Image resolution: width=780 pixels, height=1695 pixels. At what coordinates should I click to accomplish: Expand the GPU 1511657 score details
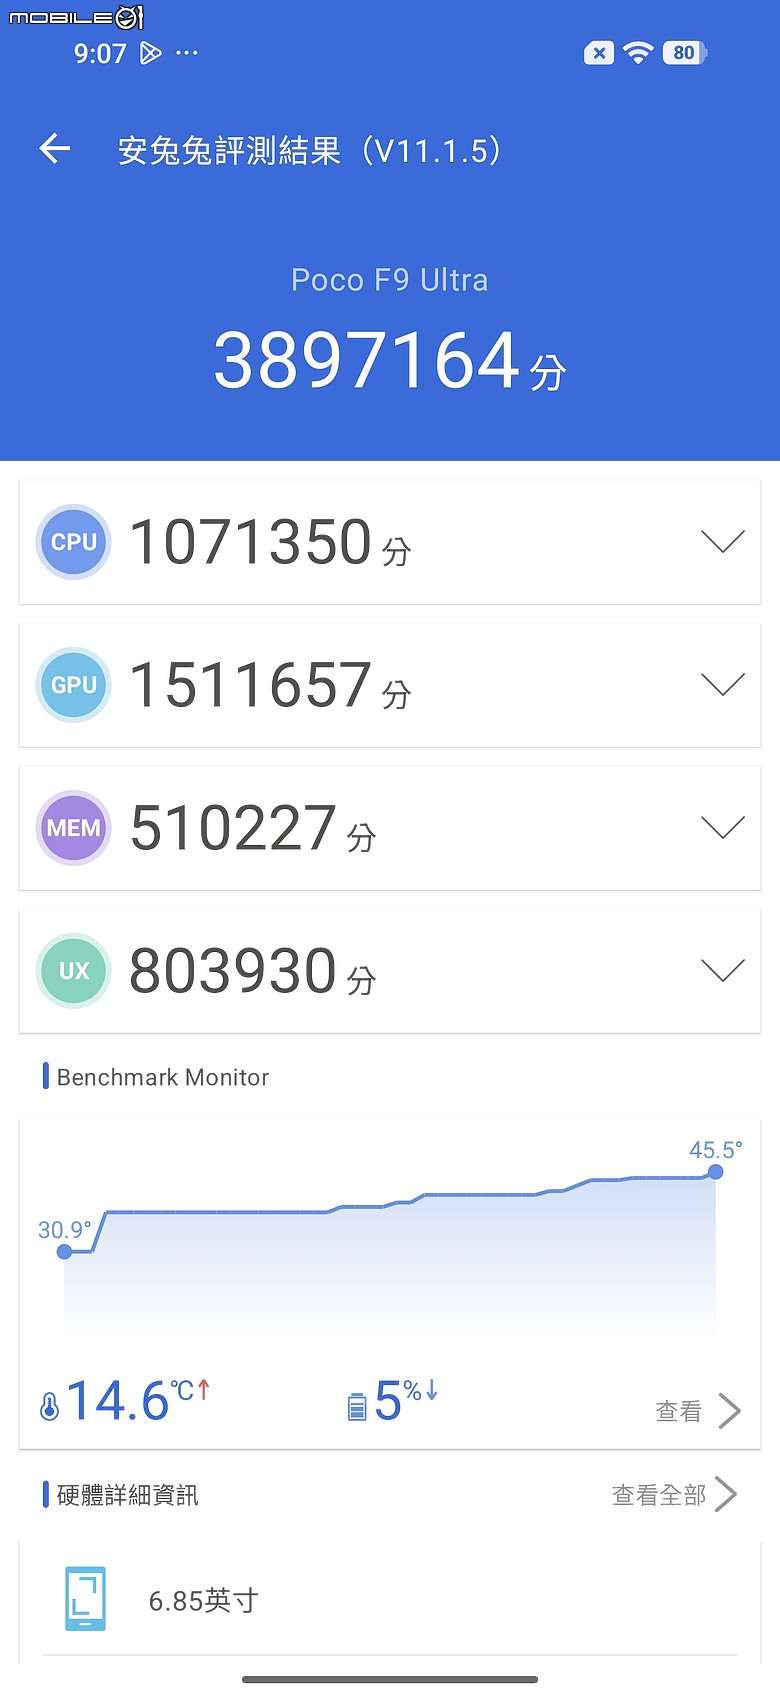click(723, 684)
